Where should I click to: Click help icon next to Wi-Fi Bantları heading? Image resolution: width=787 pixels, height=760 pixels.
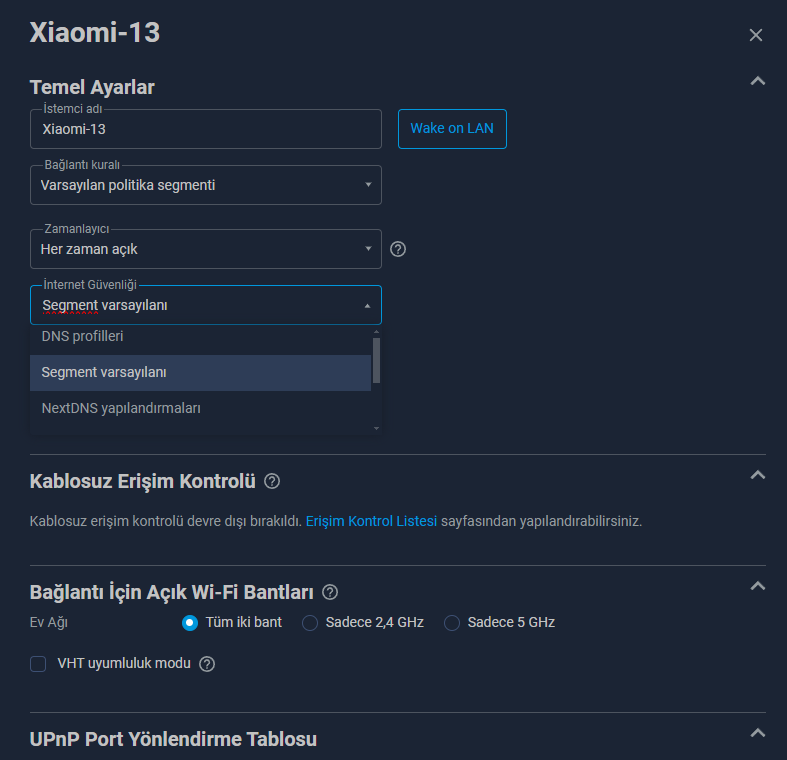(330, 592)
